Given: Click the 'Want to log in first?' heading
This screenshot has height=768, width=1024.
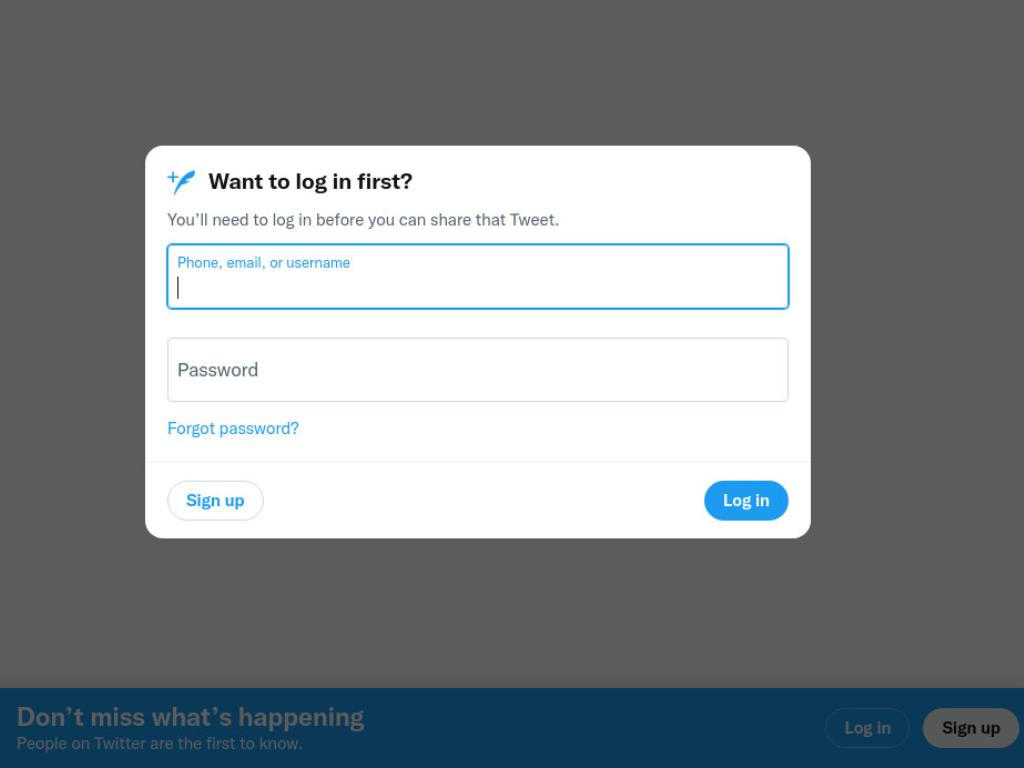Looking at the screenshot, I should pyautogui.click(x=310, y=182).
